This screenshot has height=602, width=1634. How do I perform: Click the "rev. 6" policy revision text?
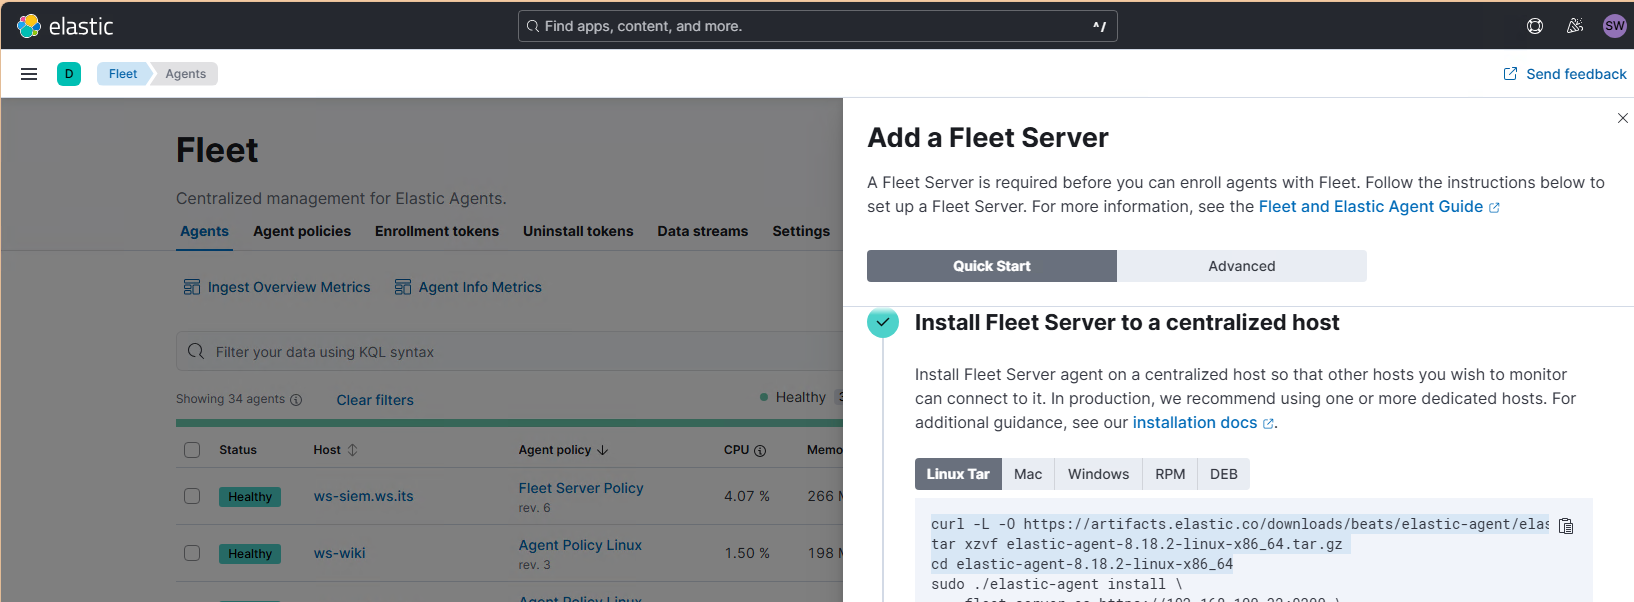pos(534,508)
